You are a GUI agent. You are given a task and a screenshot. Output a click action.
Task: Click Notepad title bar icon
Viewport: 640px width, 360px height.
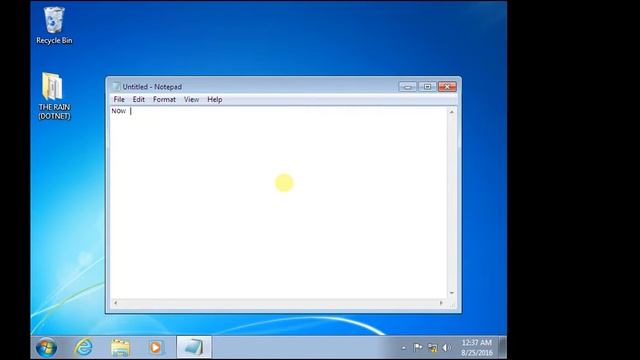pos(116,87)
